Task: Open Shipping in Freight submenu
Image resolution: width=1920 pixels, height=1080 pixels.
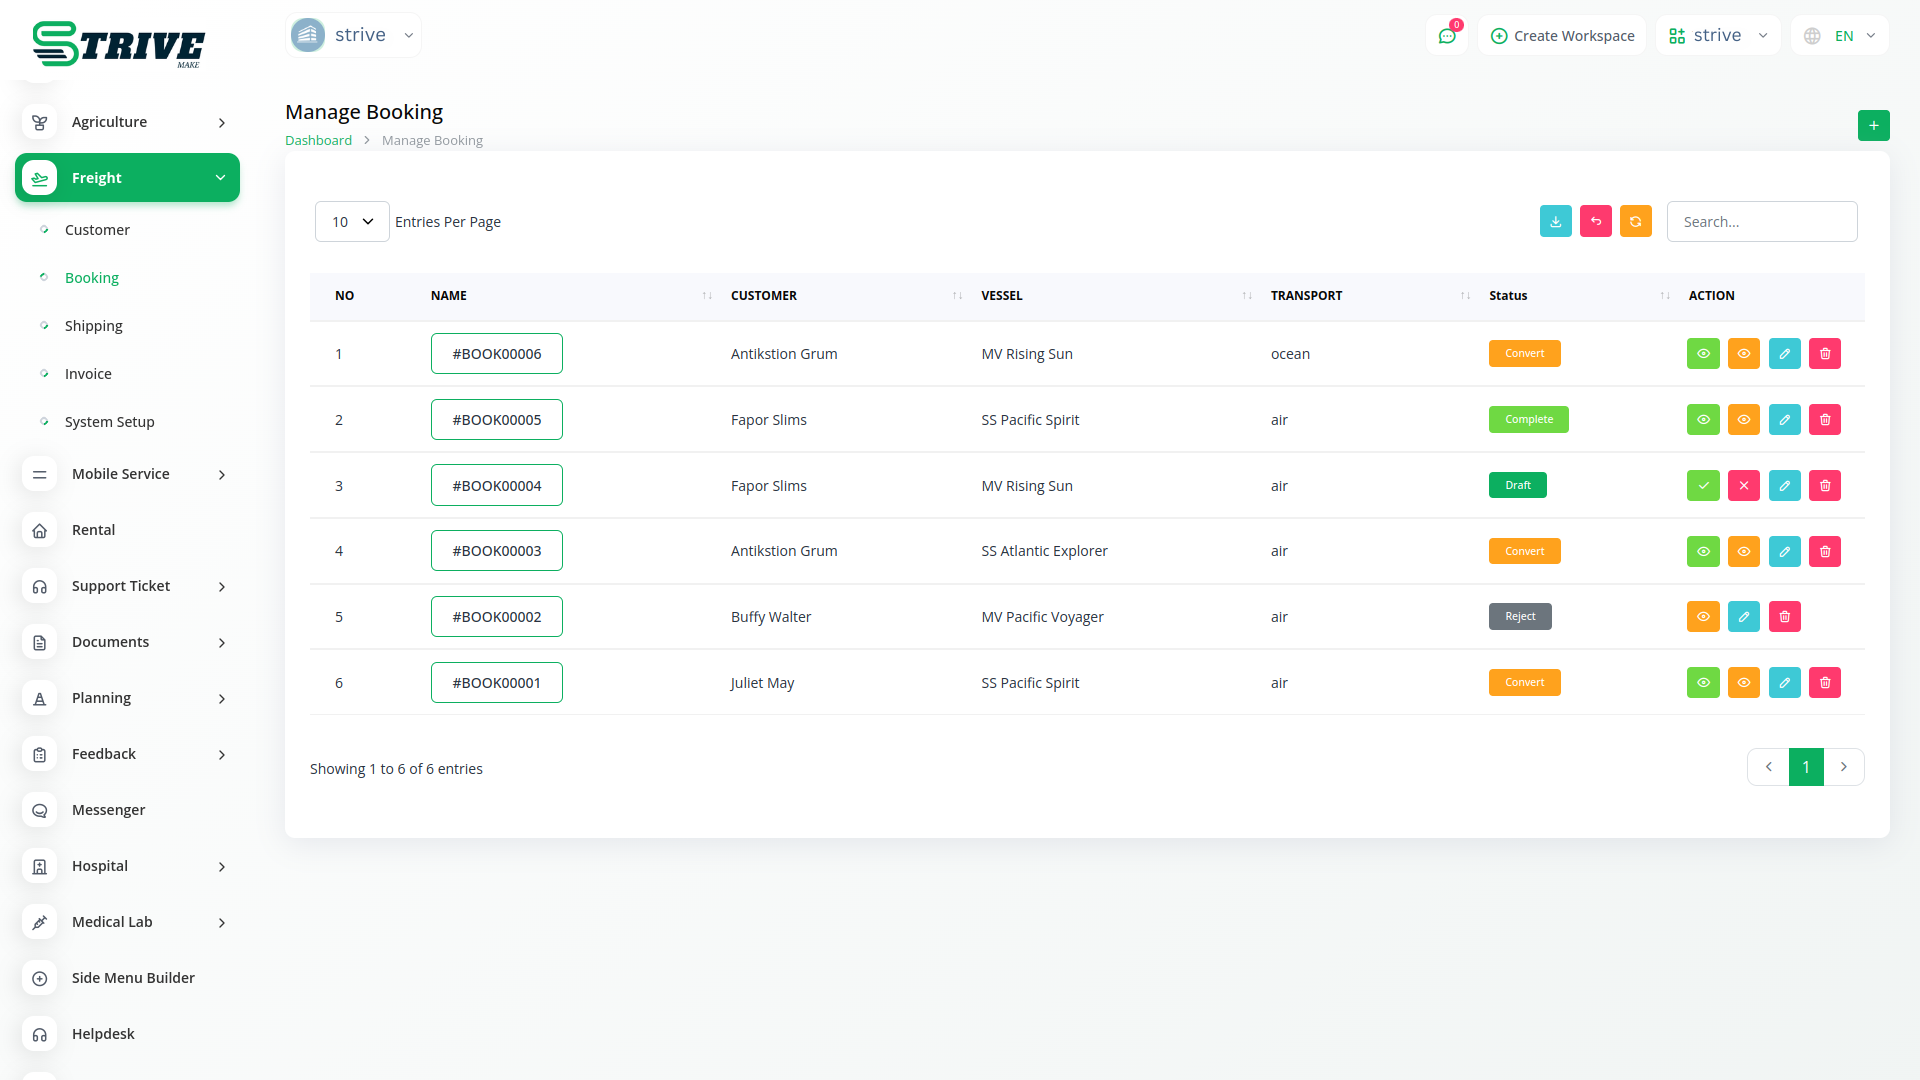Action: [93, 326]
